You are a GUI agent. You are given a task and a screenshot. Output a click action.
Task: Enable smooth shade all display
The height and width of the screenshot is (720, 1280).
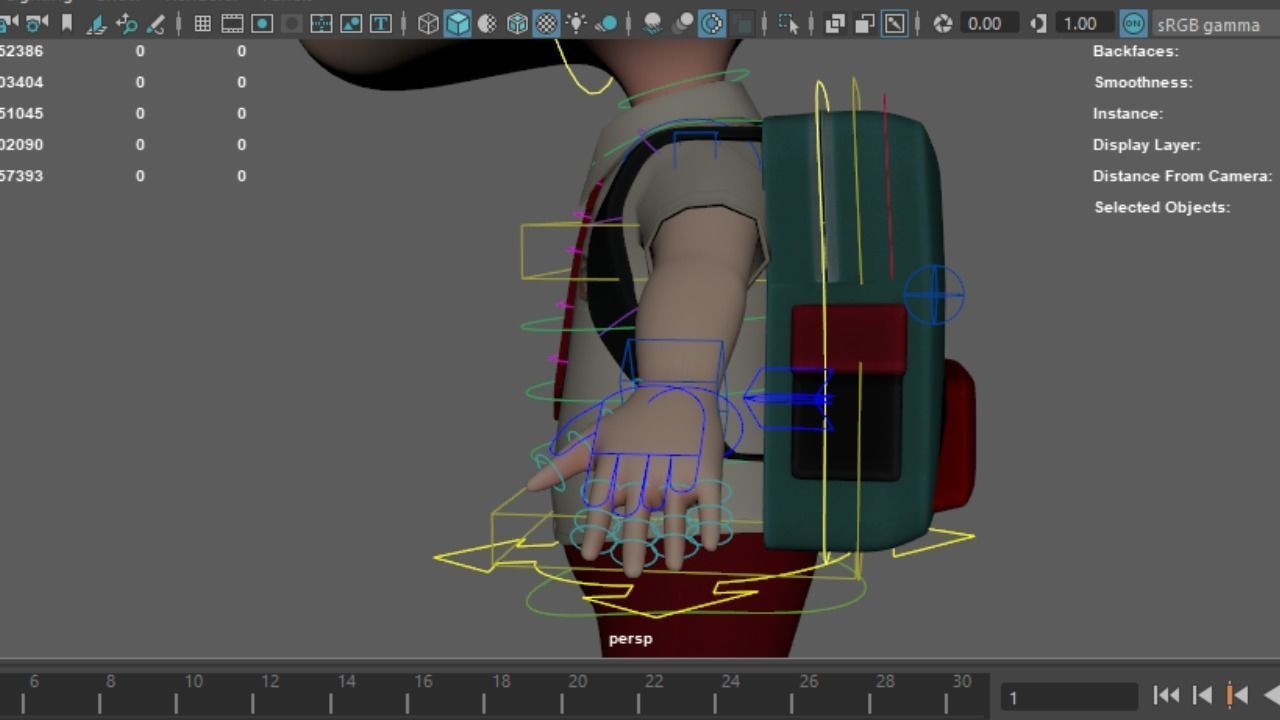pyautogui.click(x=458, y=23)
